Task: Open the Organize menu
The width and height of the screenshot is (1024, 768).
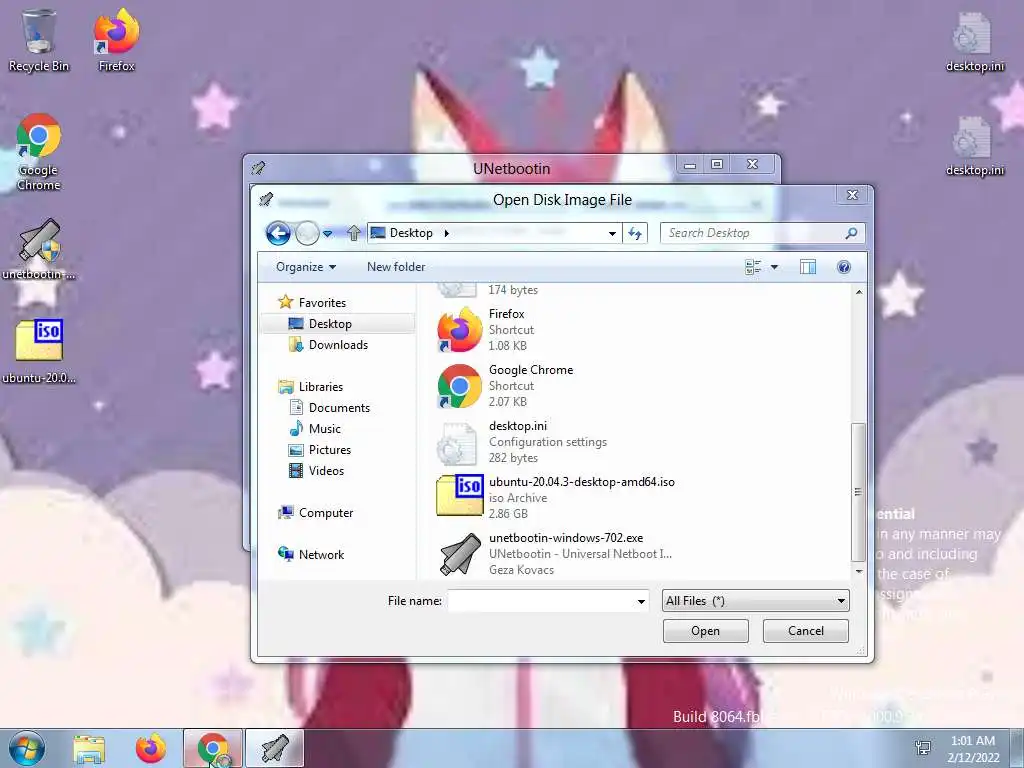Action: [x=306, y=267]
